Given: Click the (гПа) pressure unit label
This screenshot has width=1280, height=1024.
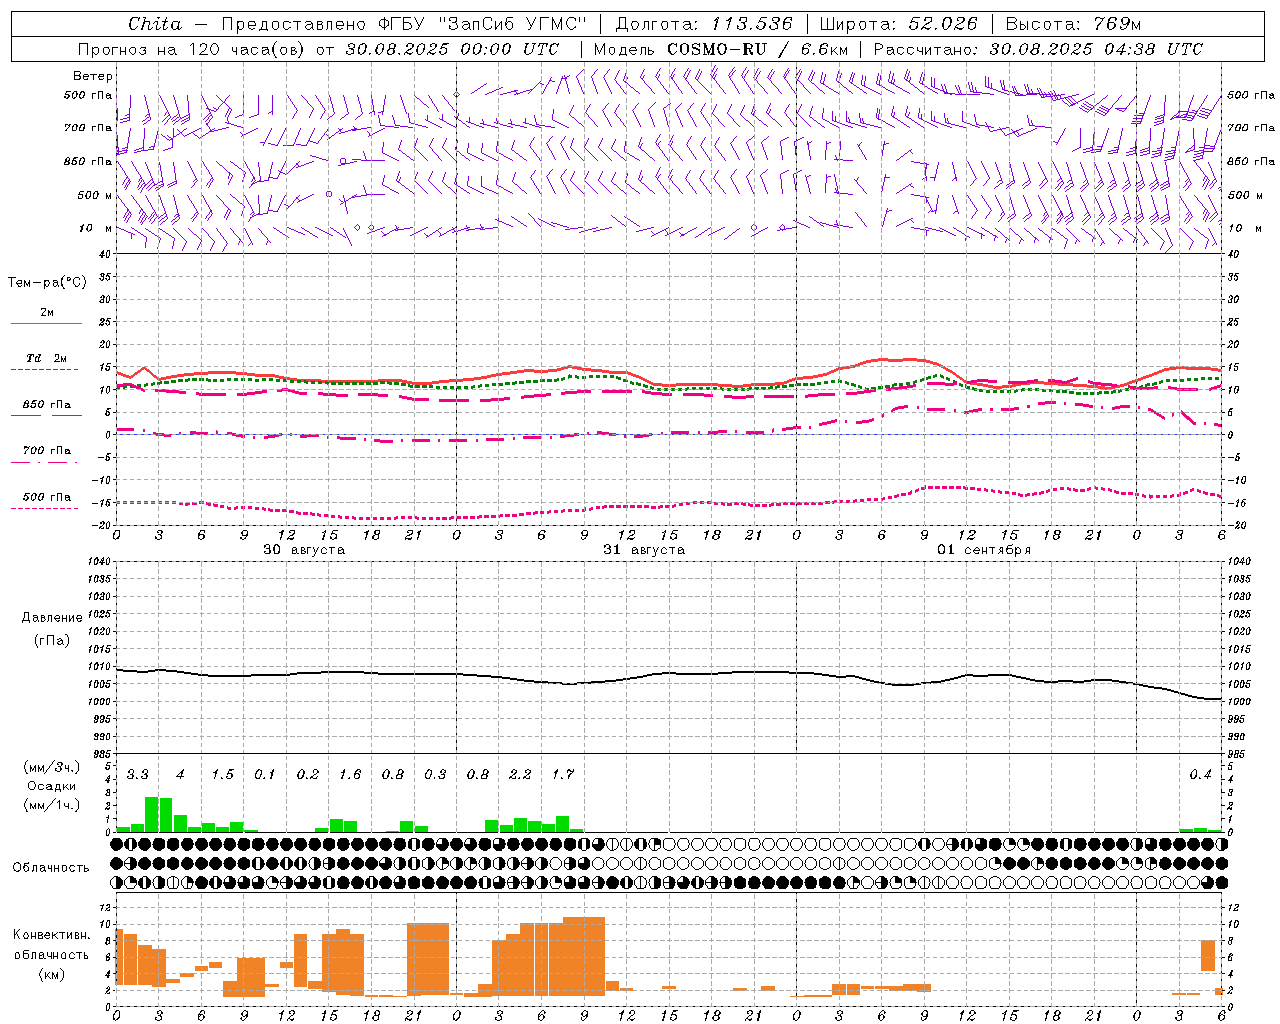Looking at the screenshot, I should pyautogui.click(x=51, y=640).
